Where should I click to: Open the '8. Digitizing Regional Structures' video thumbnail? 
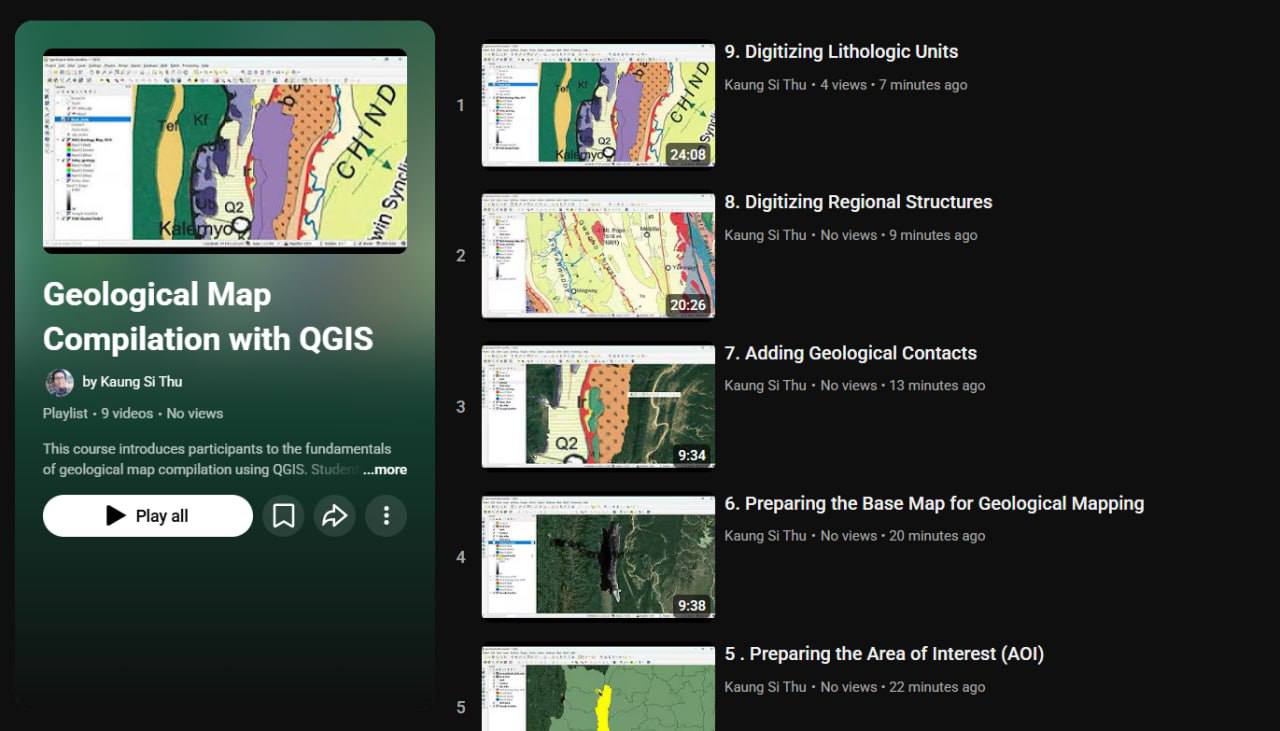[x=598, y=256]
